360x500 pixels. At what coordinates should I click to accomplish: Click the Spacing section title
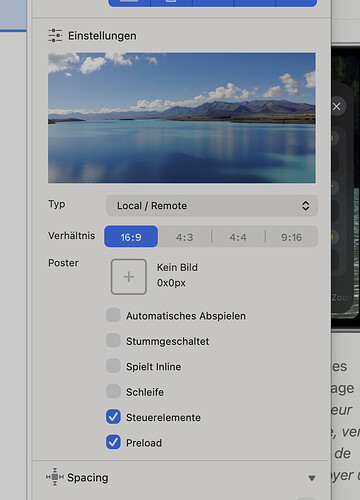coord(88,478)
